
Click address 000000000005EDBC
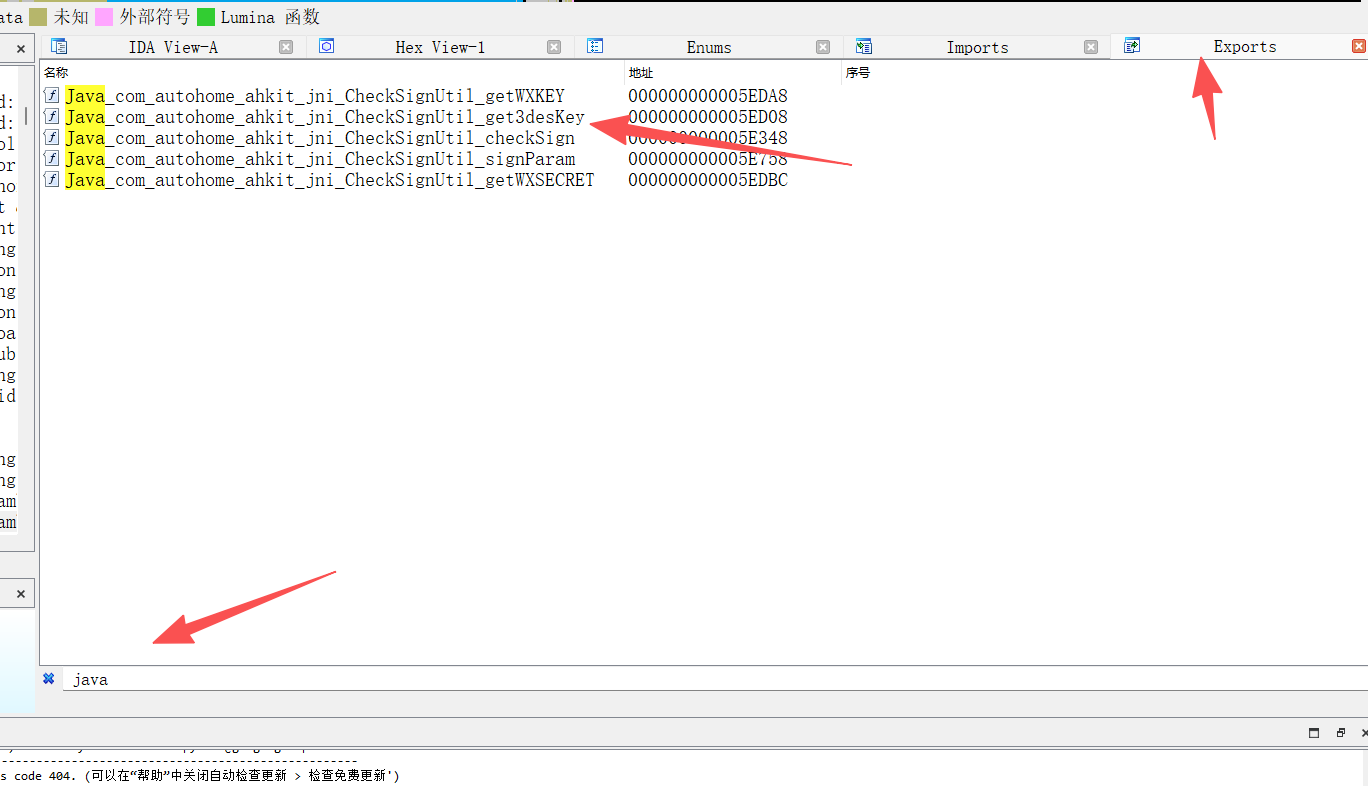(x=708, y=180)
